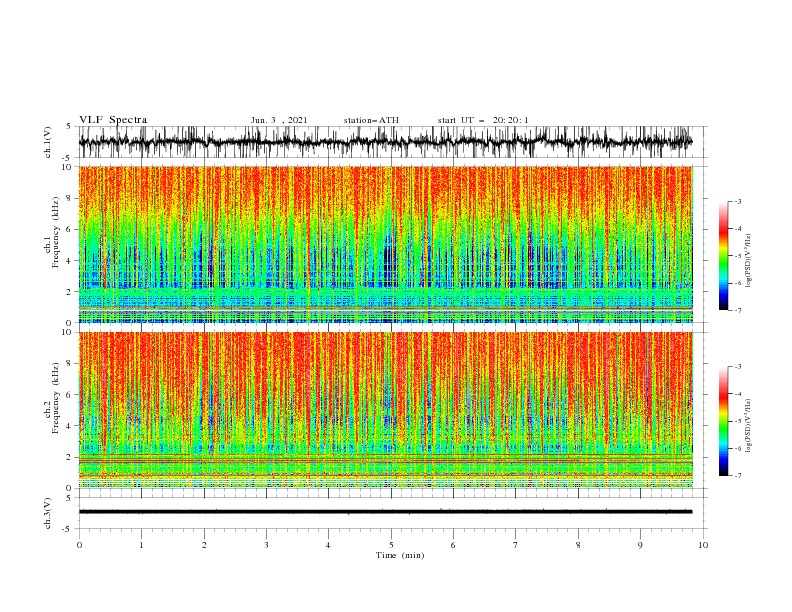The width and height of the screenshot is (792, 612).
Task: Click the "VLF Spectra" title text
Action: pyautogui.click(x=113, y=120)
